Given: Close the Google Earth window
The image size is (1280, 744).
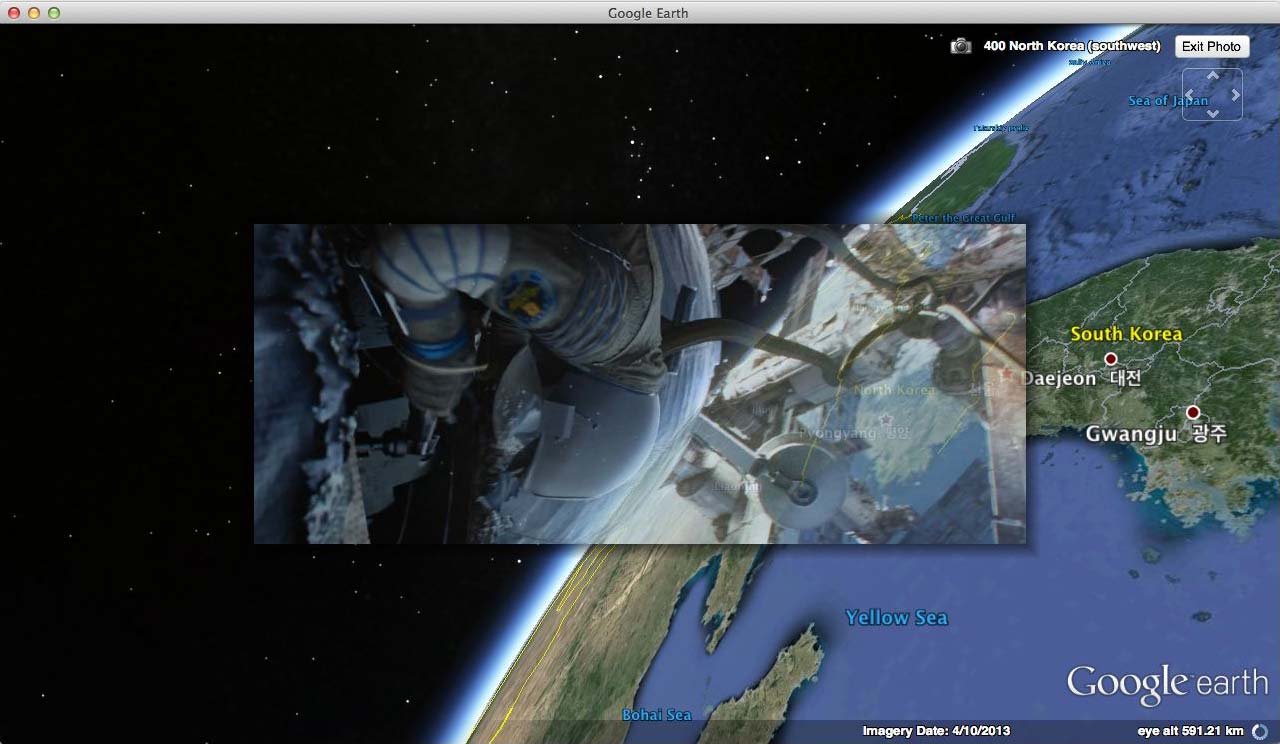Looking at the screenshot, I should [14, 13].
